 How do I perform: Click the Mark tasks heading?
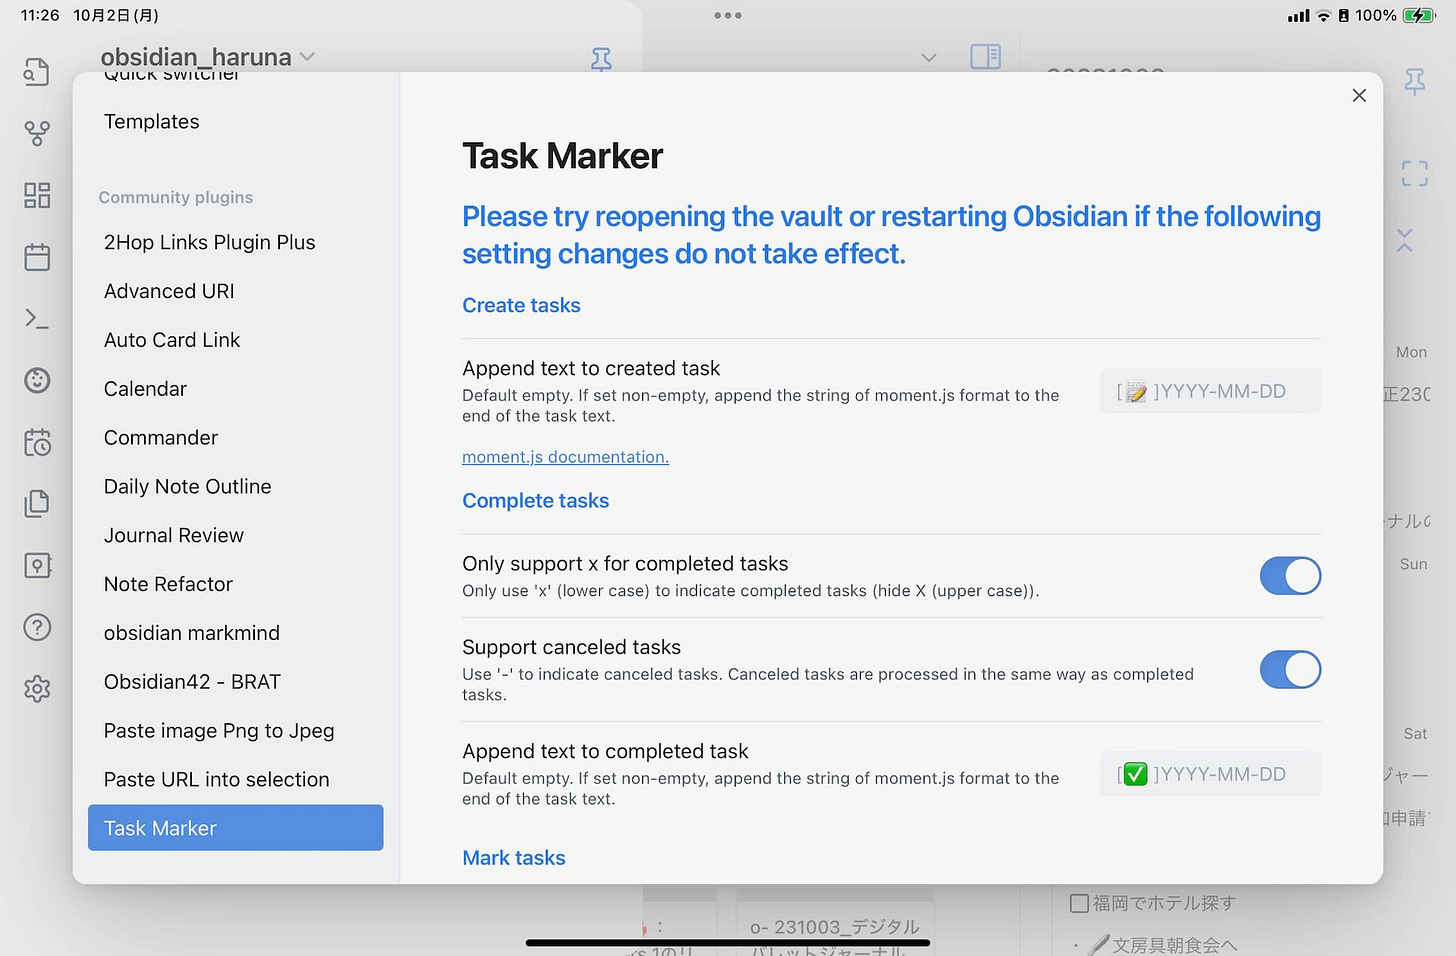point(514,858)
